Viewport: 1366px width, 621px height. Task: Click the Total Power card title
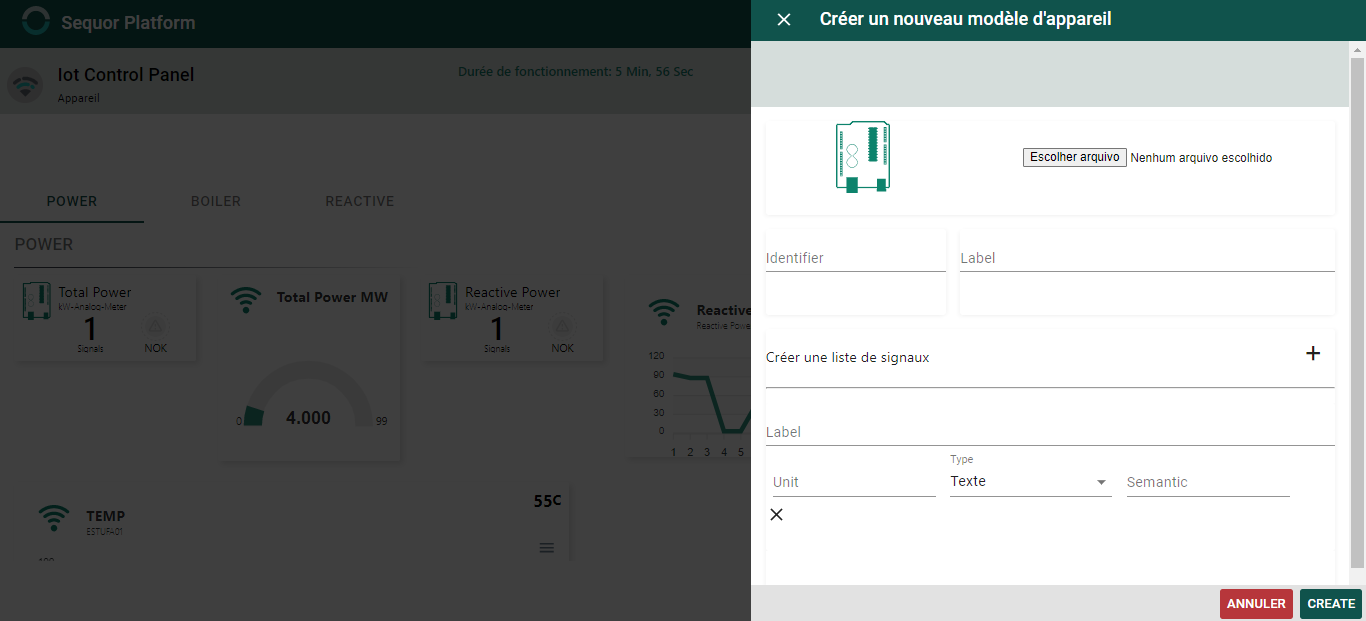pyautogui.click(x=95, y=292)
